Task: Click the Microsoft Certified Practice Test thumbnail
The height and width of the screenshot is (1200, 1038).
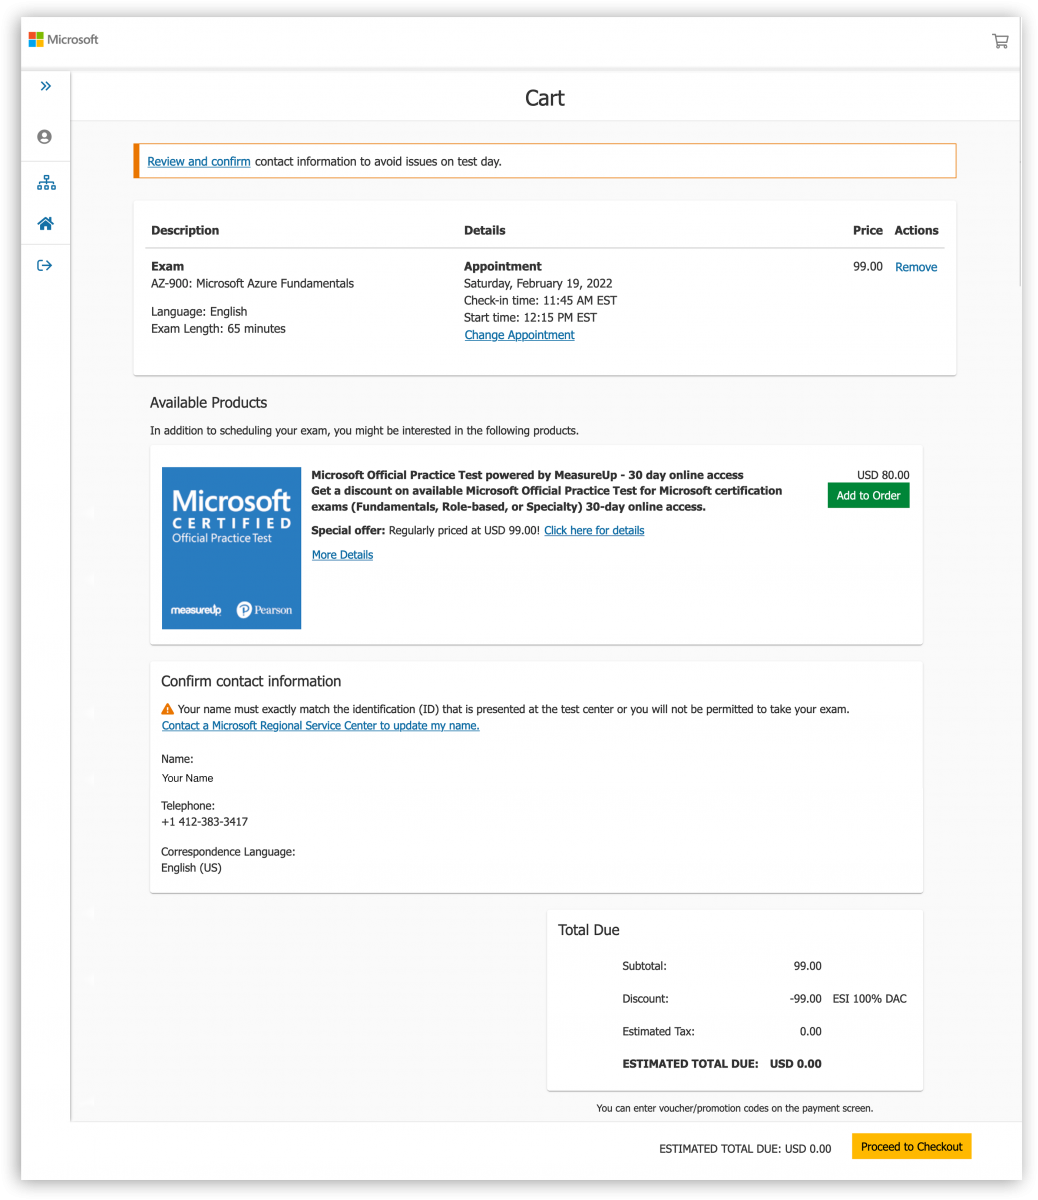Action: 232,548
